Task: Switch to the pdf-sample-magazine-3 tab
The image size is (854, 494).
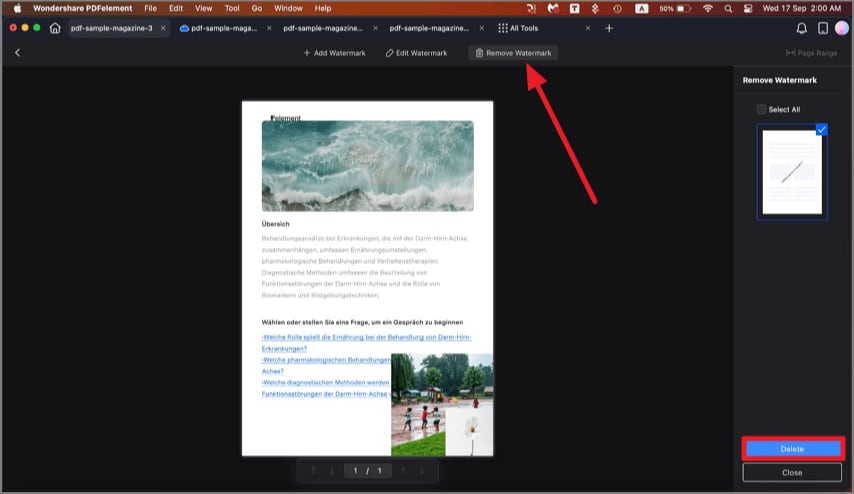Action: coord(112,28)
